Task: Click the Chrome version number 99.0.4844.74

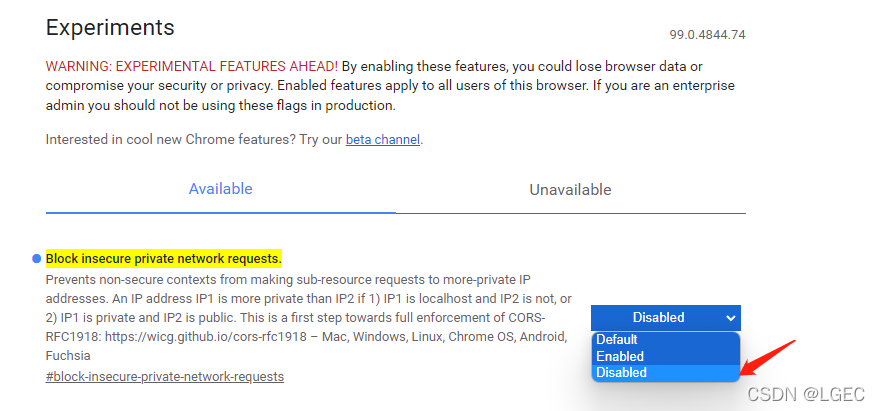Action: tap(707, 35)
